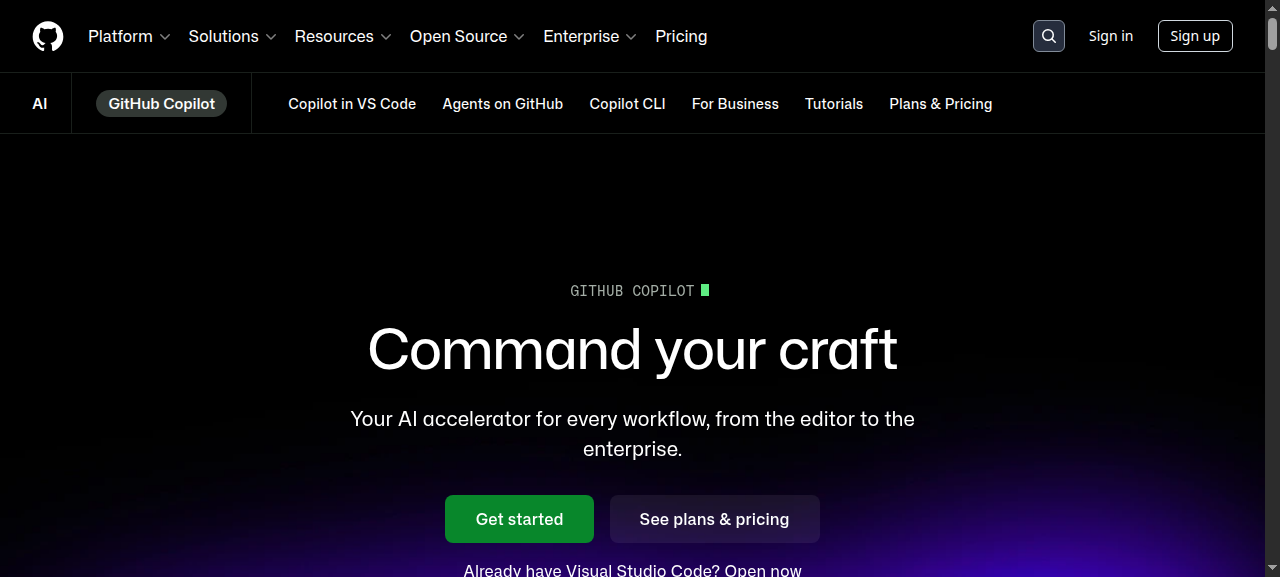Click the page vertical scrollbar thumb
Image resolution: width=1280 pixels, height=577 pixels.
tap(1272, 32)
